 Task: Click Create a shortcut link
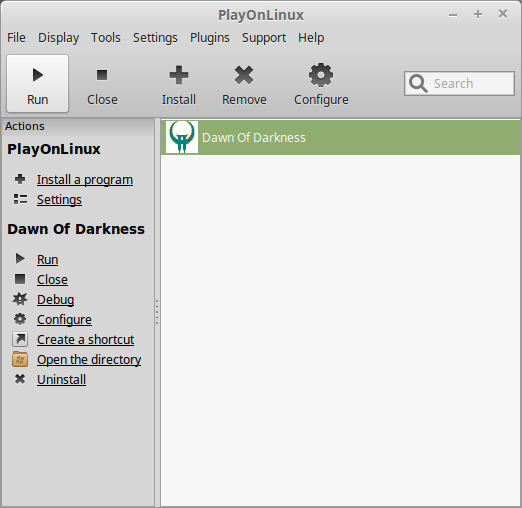click(86, 340)
